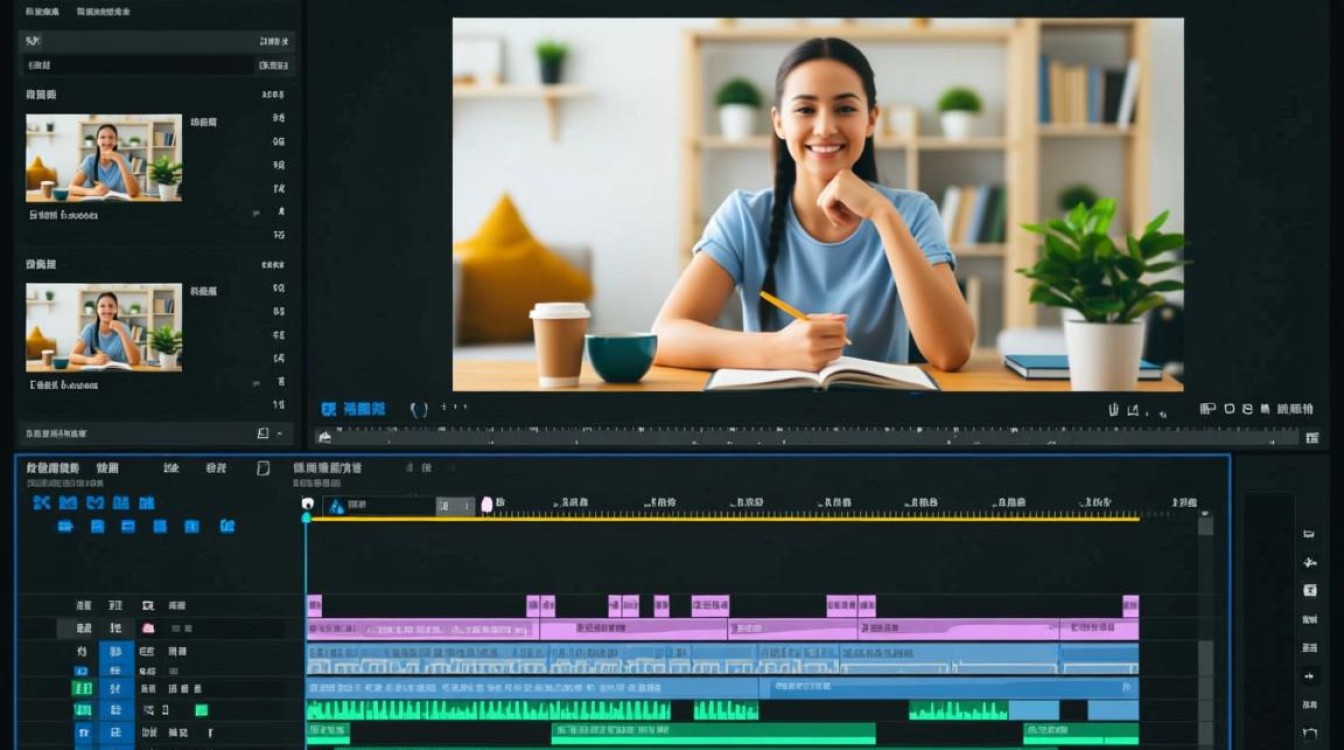1344x750 pixels.
Task: Click the fourth blue icon in the upper tool row
Action: tap(121, 503)
